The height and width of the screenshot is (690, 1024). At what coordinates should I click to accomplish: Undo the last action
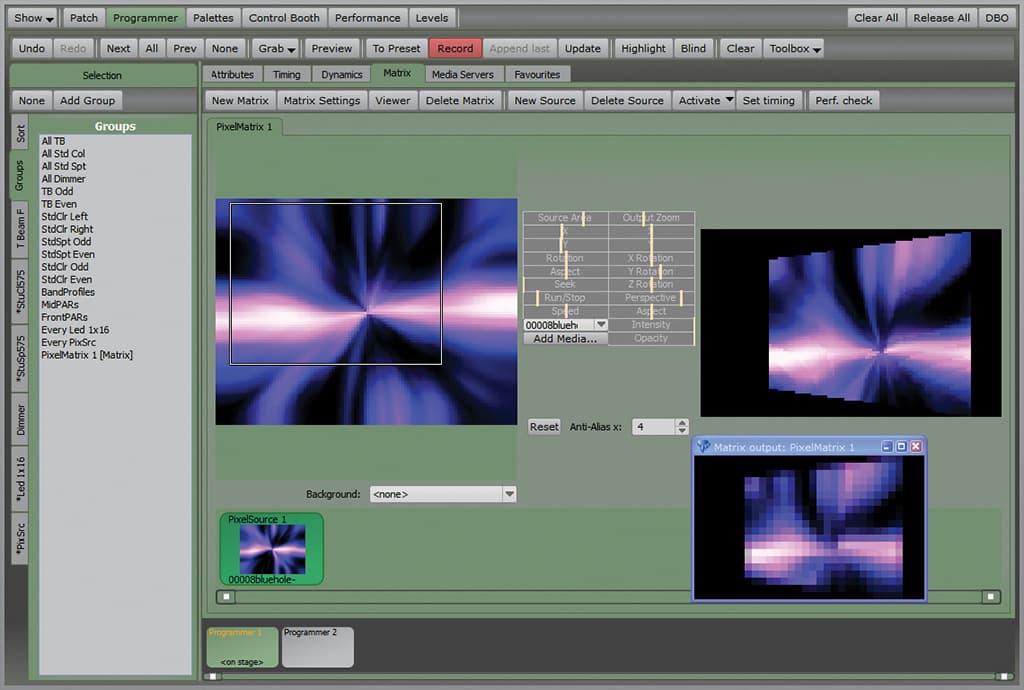click(x=32, y=48)
